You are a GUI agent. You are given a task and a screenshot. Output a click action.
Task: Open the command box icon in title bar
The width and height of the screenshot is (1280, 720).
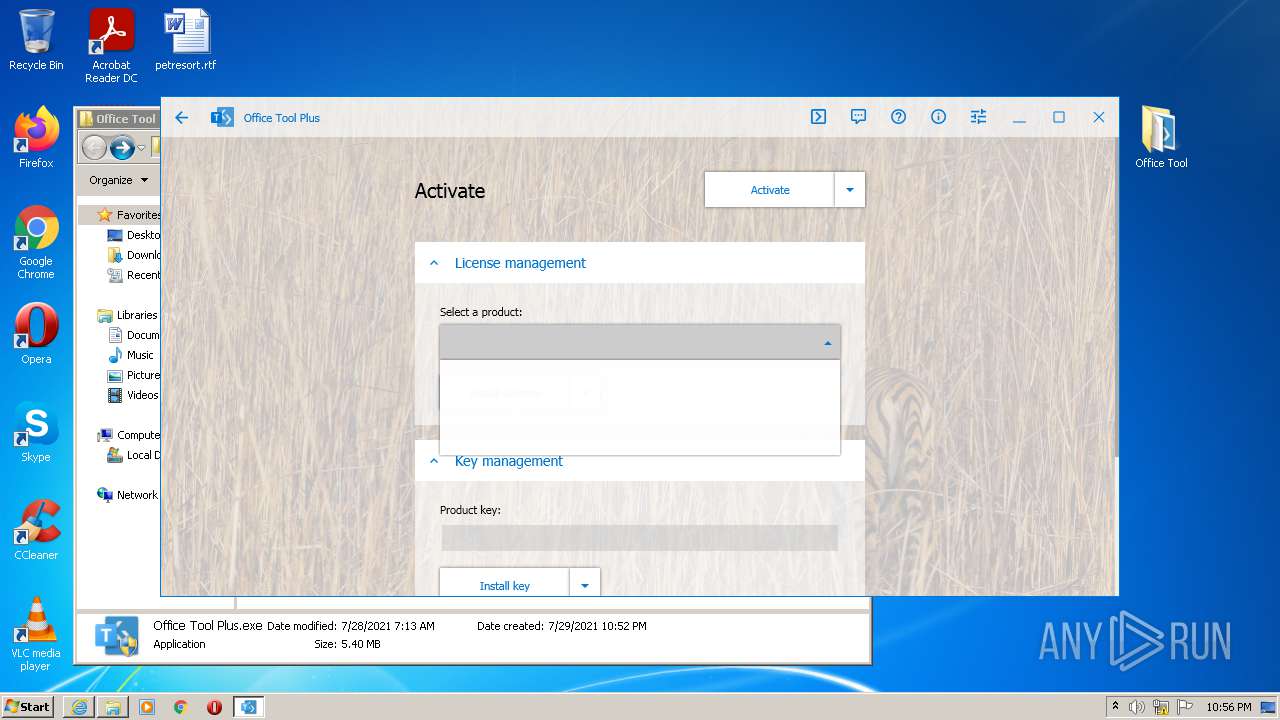[818, 117]
